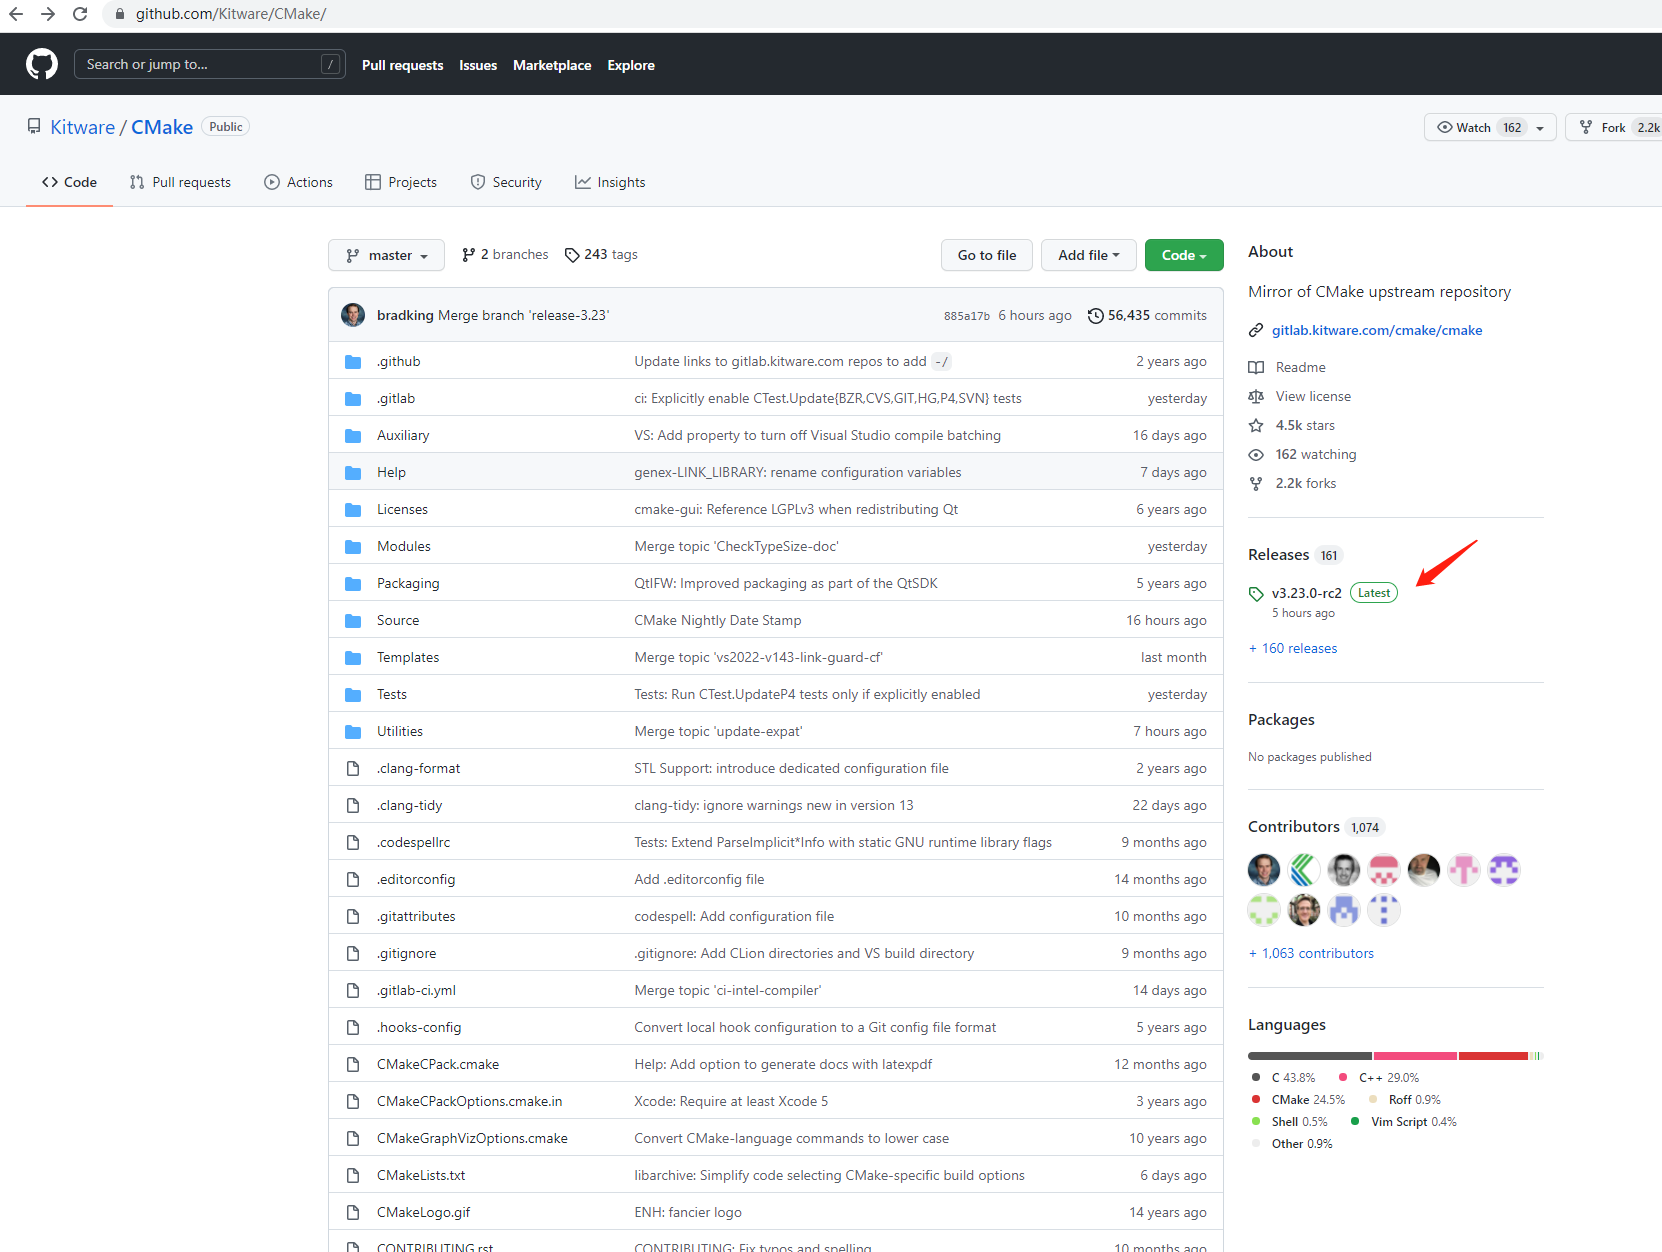Click the tag icon beside v3.23.0-rc2

pos(1256,594)
